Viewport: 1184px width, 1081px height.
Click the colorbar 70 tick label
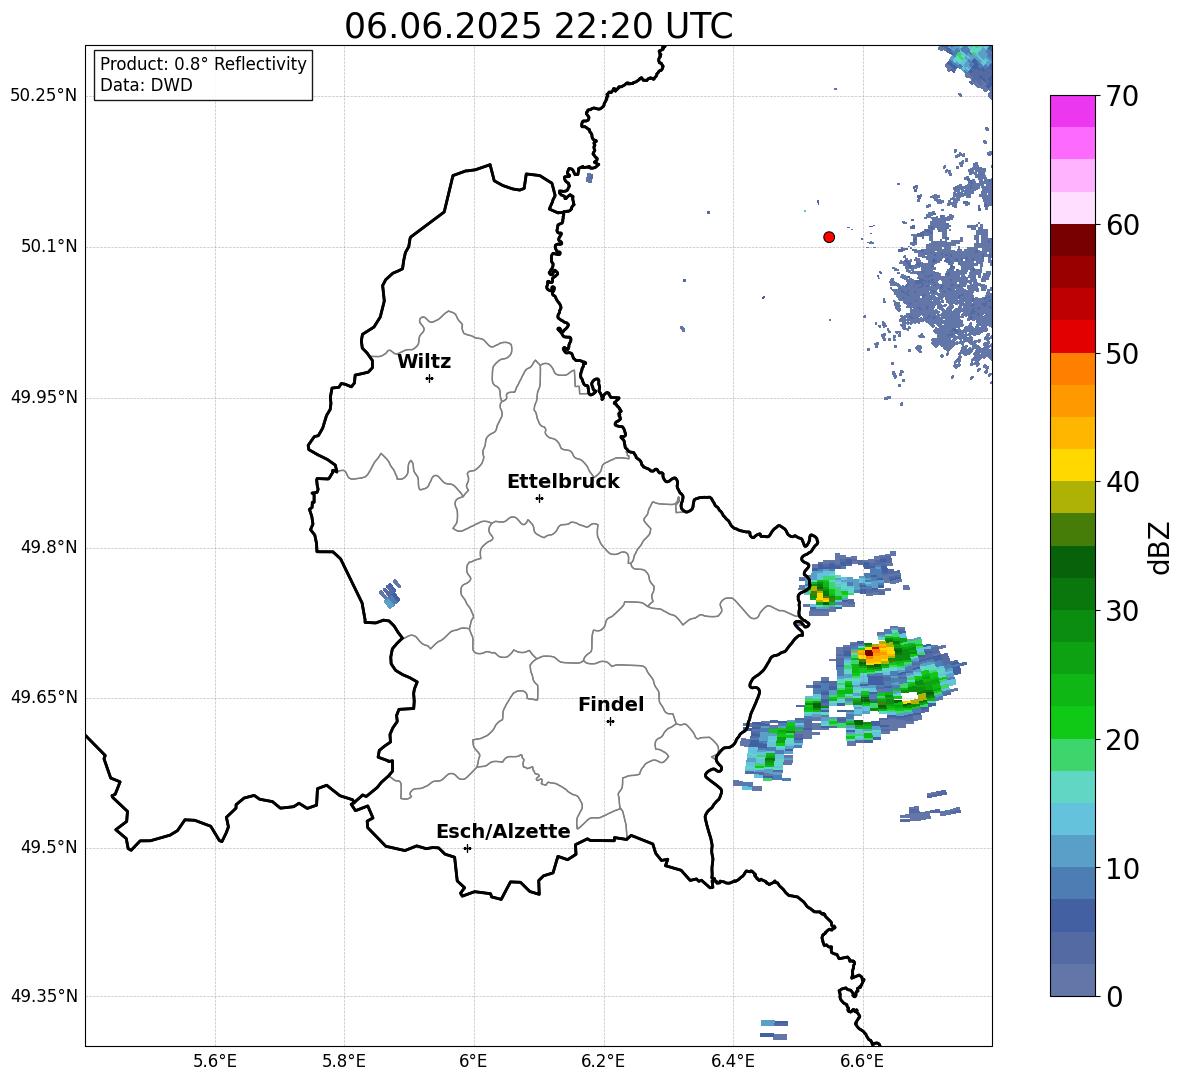tap(1122, 97)
